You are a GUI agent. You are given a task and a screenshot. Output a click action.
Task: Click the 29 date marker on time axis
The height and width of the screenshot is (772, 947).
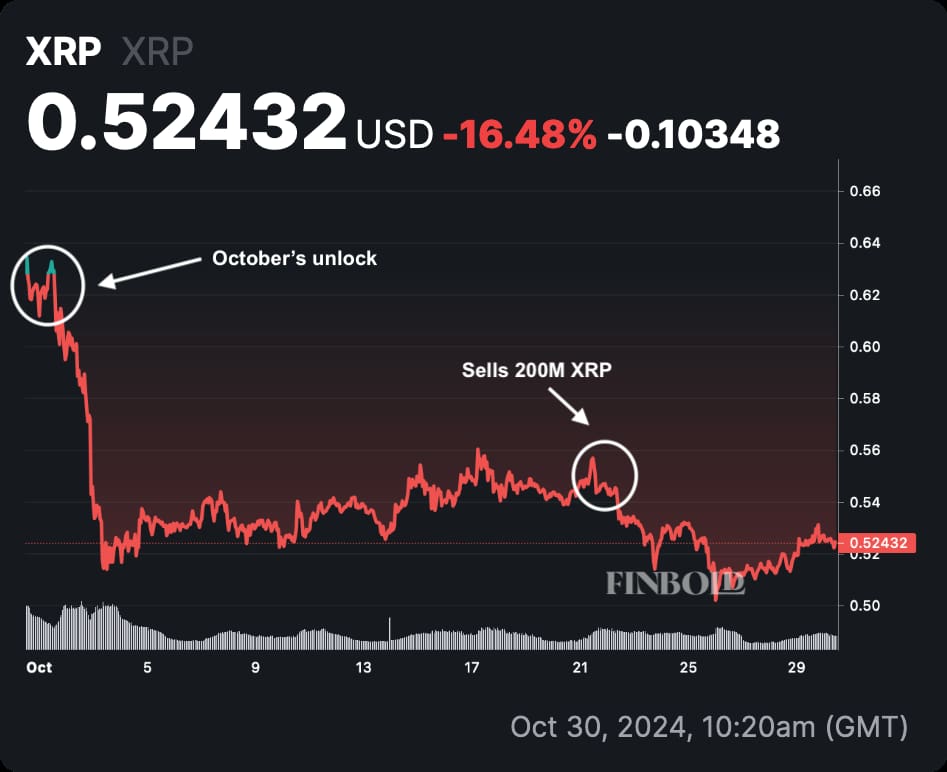click(797, 667)
